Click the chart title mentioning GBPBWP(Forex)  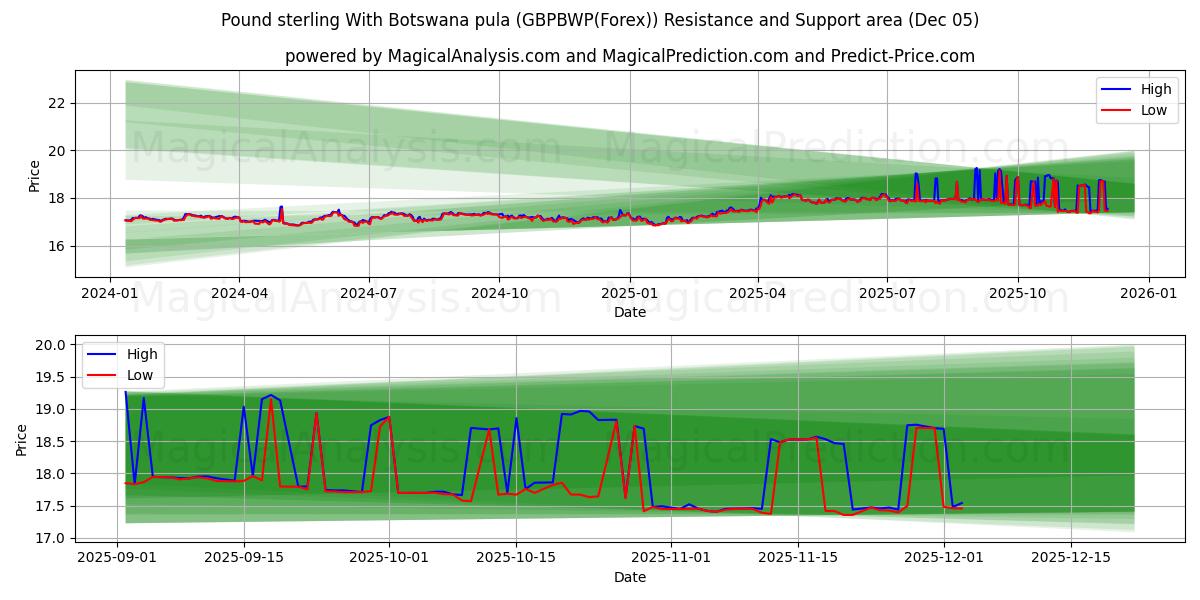(600, 18)
